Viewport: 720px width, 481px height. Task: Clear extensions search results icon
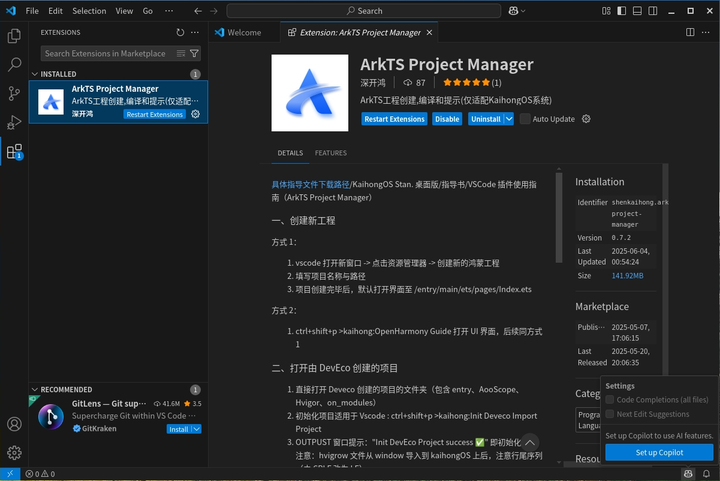(x=181, y=54)
